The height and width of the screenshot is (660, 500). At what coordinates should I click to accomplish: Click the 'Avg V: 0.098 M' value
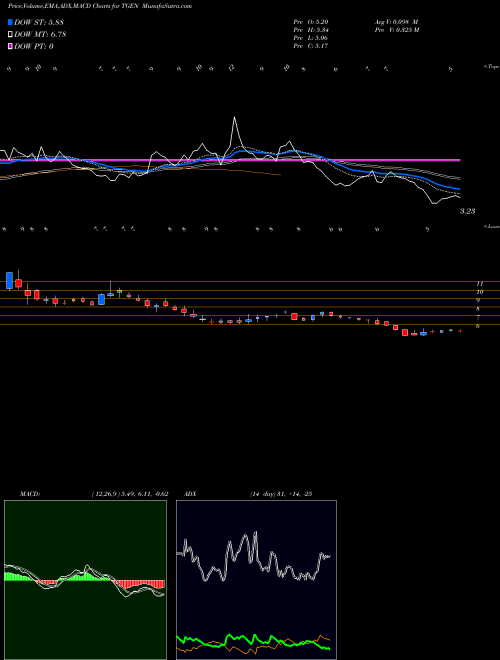point(396,22)
